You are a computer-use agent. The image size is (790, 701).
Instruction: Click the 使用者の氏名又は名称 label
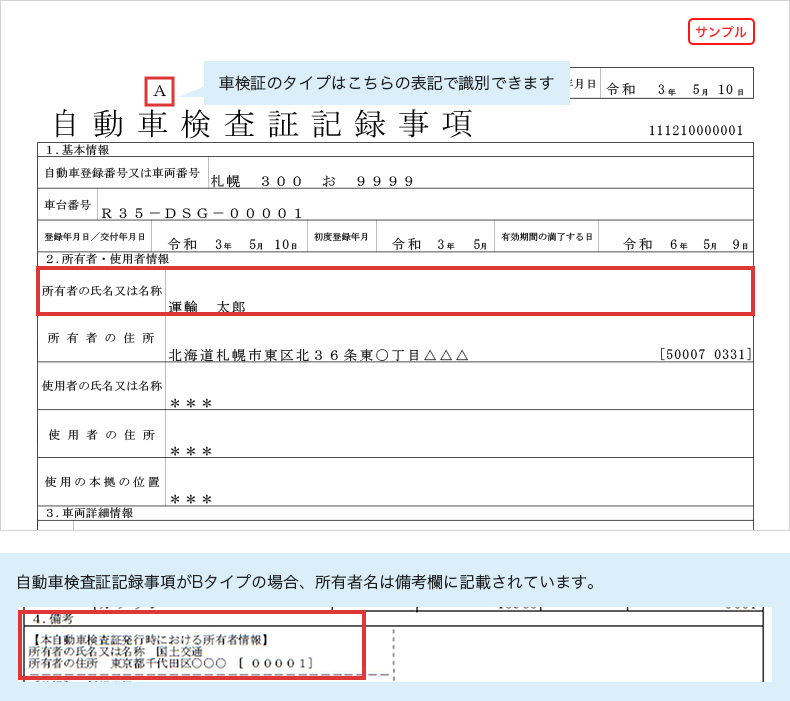(x=101, y=385)
